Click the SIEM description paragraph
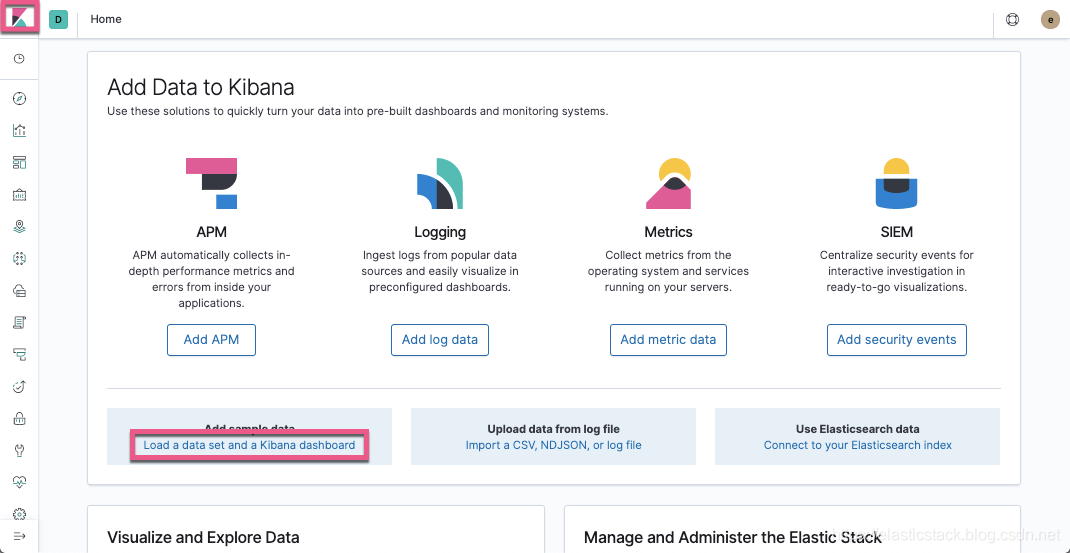 point(897,271)
